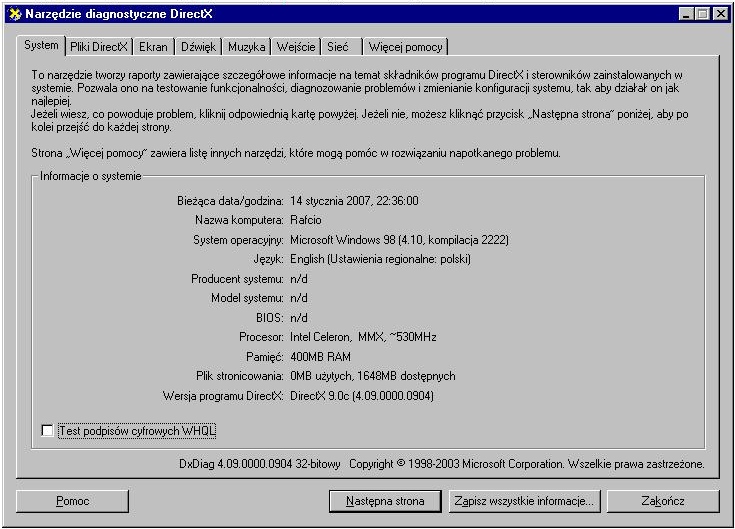The width and height of the screenshot is (735, 529).
Task: Click the 400MB RAM memory value
Action: (320, 357)
